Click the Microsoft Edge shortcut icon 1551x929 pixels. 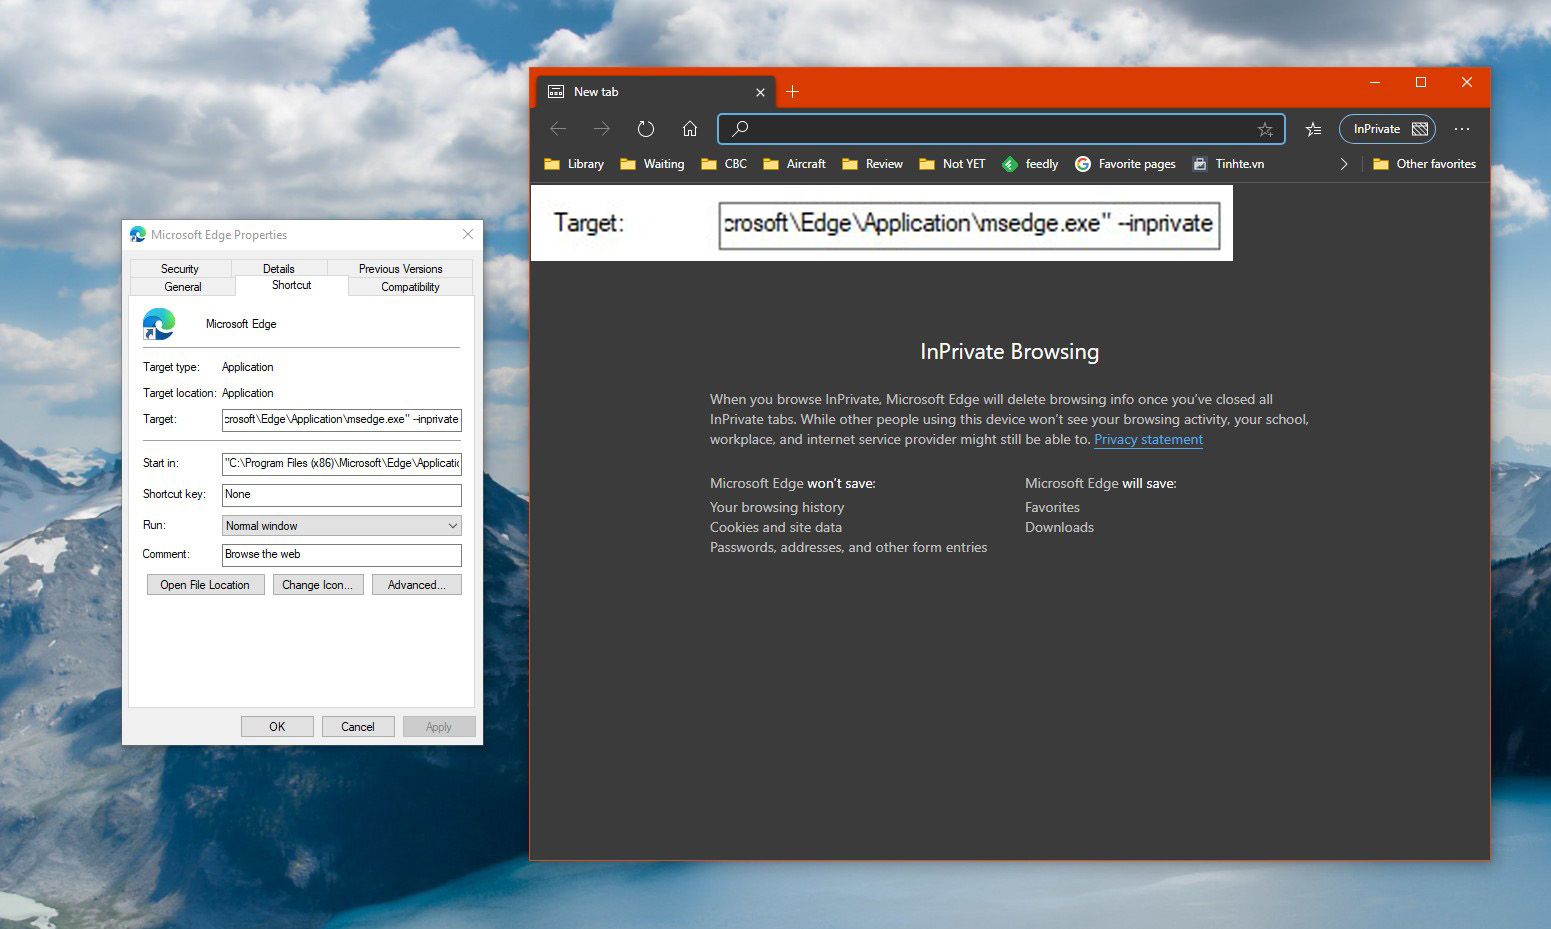click(x=159, y=324)
